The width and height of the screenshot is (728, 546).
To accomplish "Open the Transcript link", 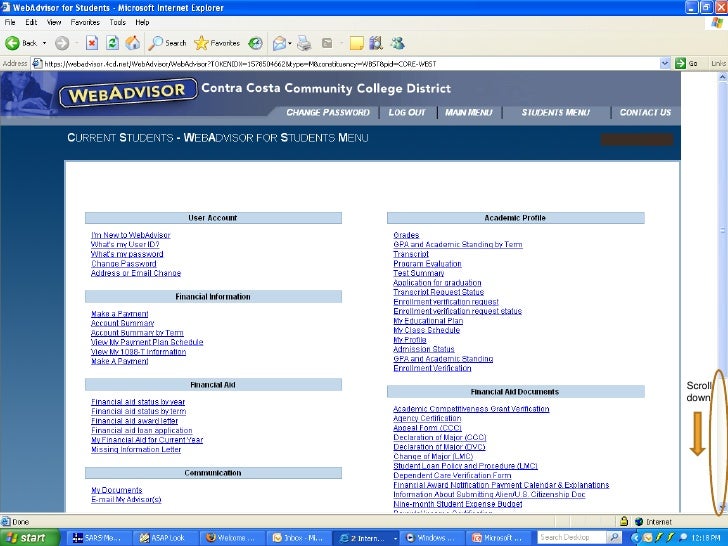I will 411,254.
